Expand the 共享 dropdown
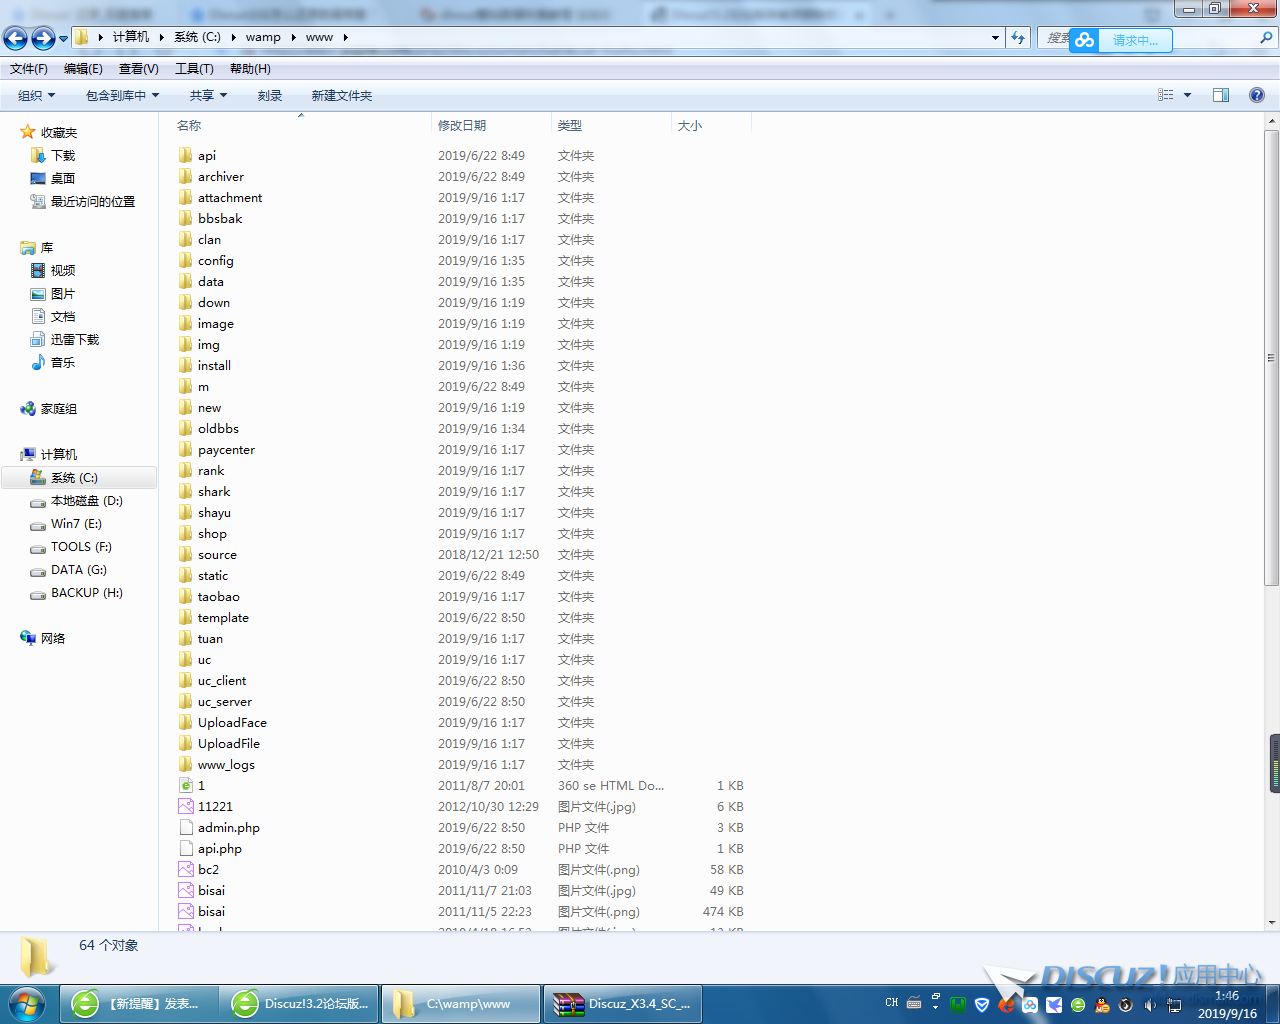Image resolution: width=1280 pixels, height=1024 pixels. point(208,95)
